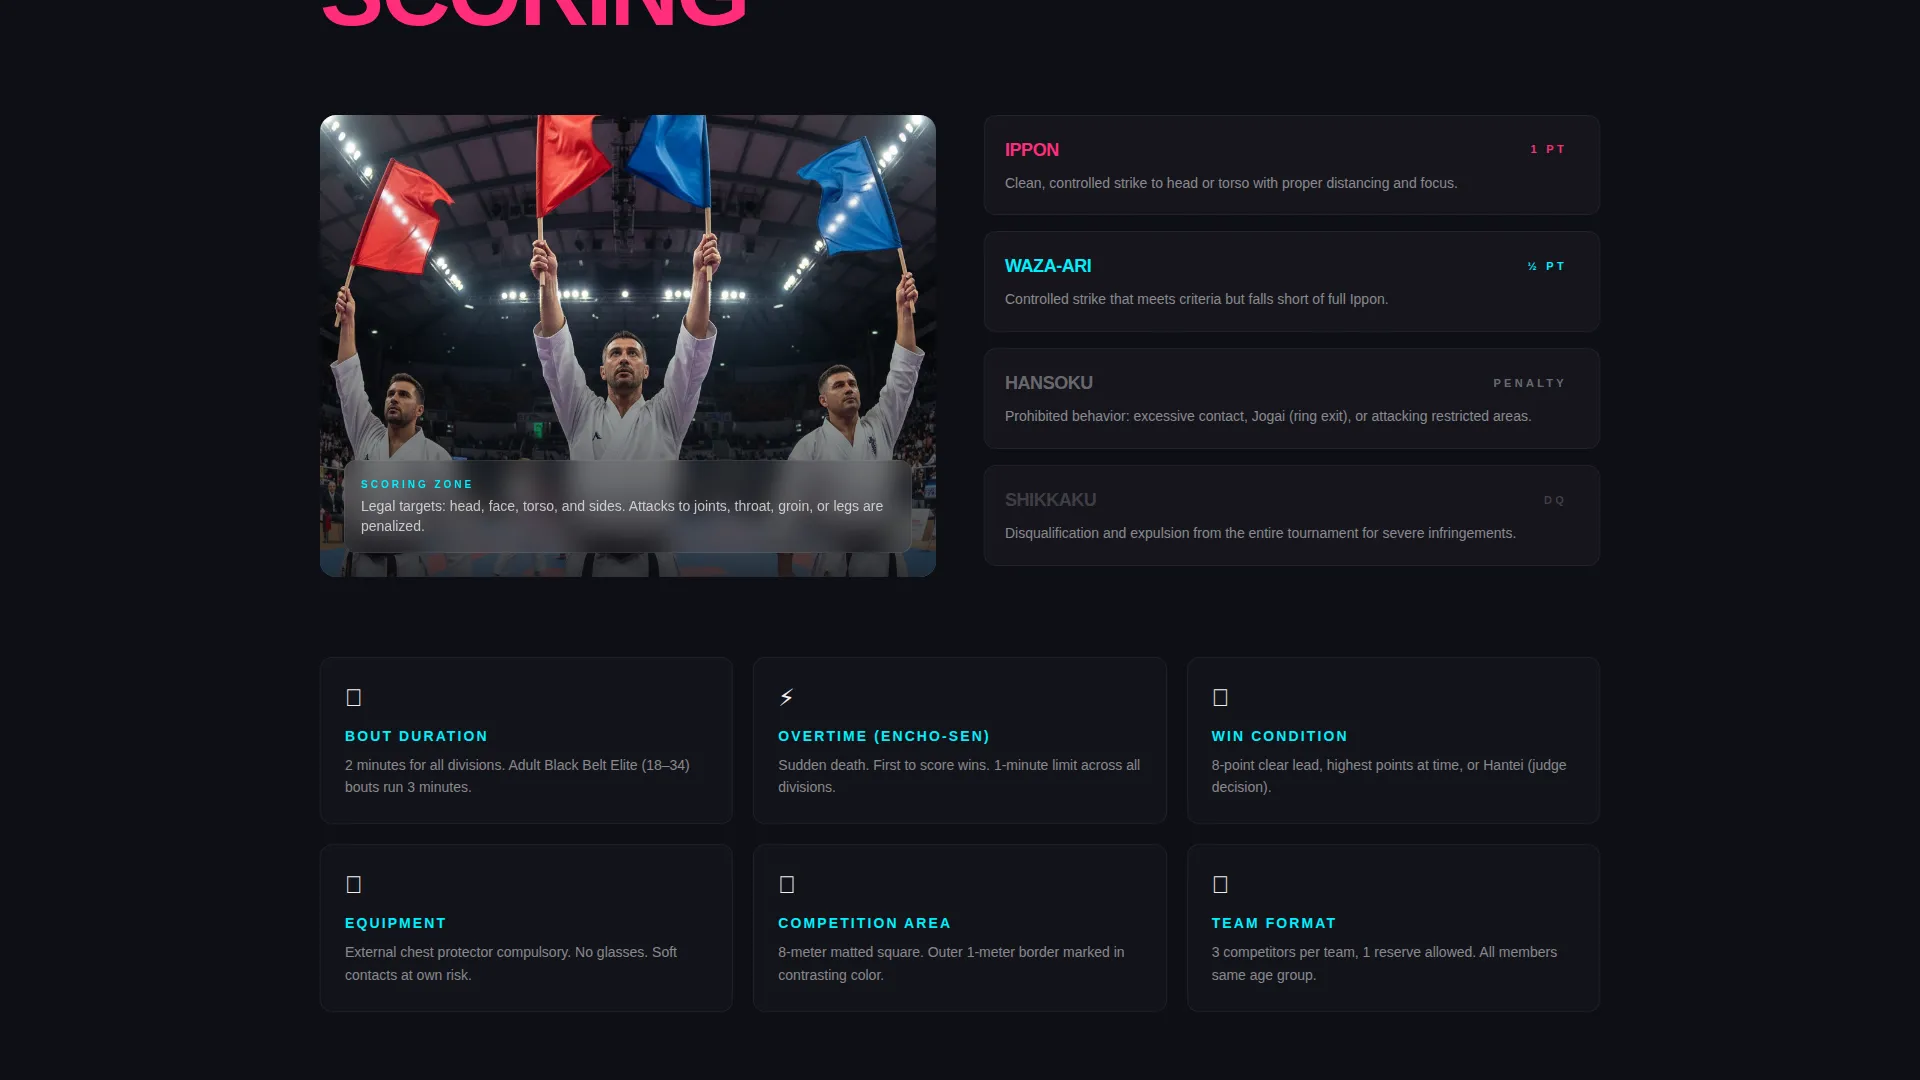Click '2 minutes for all divisions' text
Viewport: 1920px width, 1080px height.
point(517,776)
